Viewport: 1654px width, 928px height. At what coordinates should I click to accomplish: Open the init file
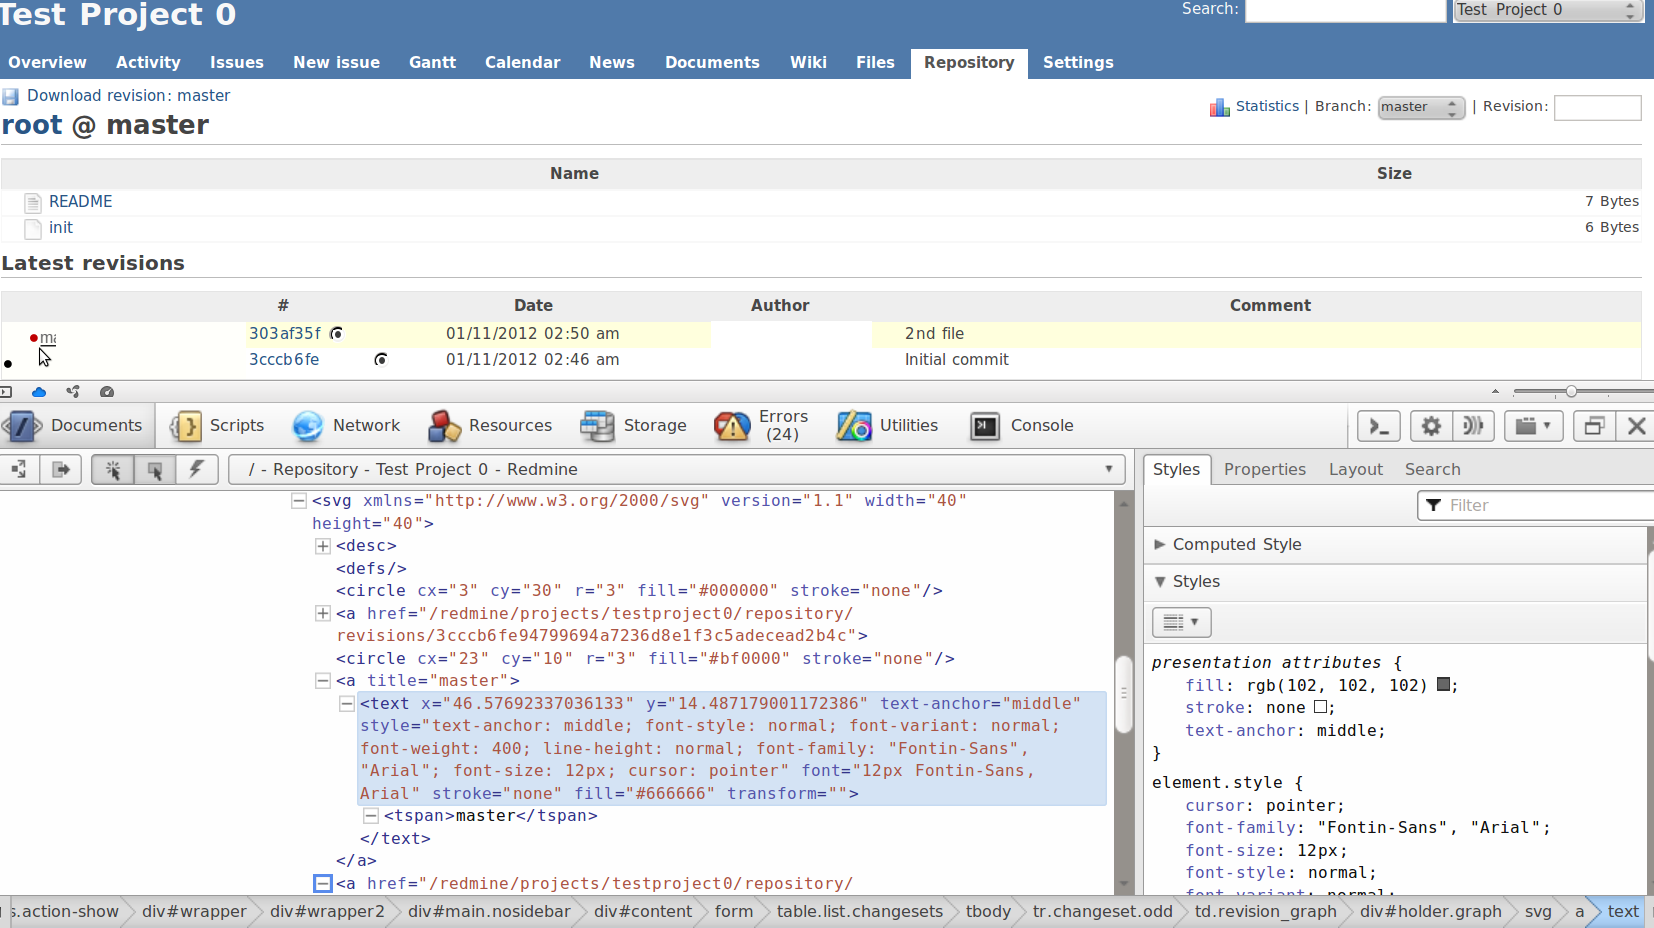(x=61, y=227)
